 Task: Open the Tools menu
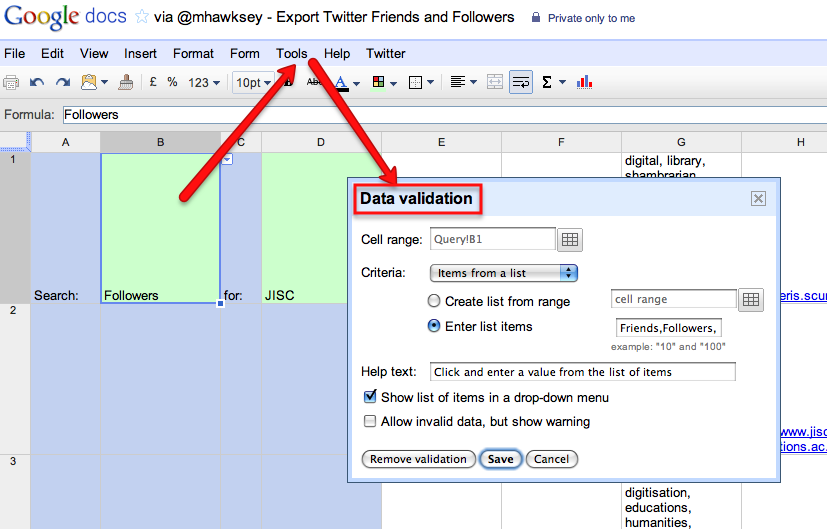click(x=292, y=53)
